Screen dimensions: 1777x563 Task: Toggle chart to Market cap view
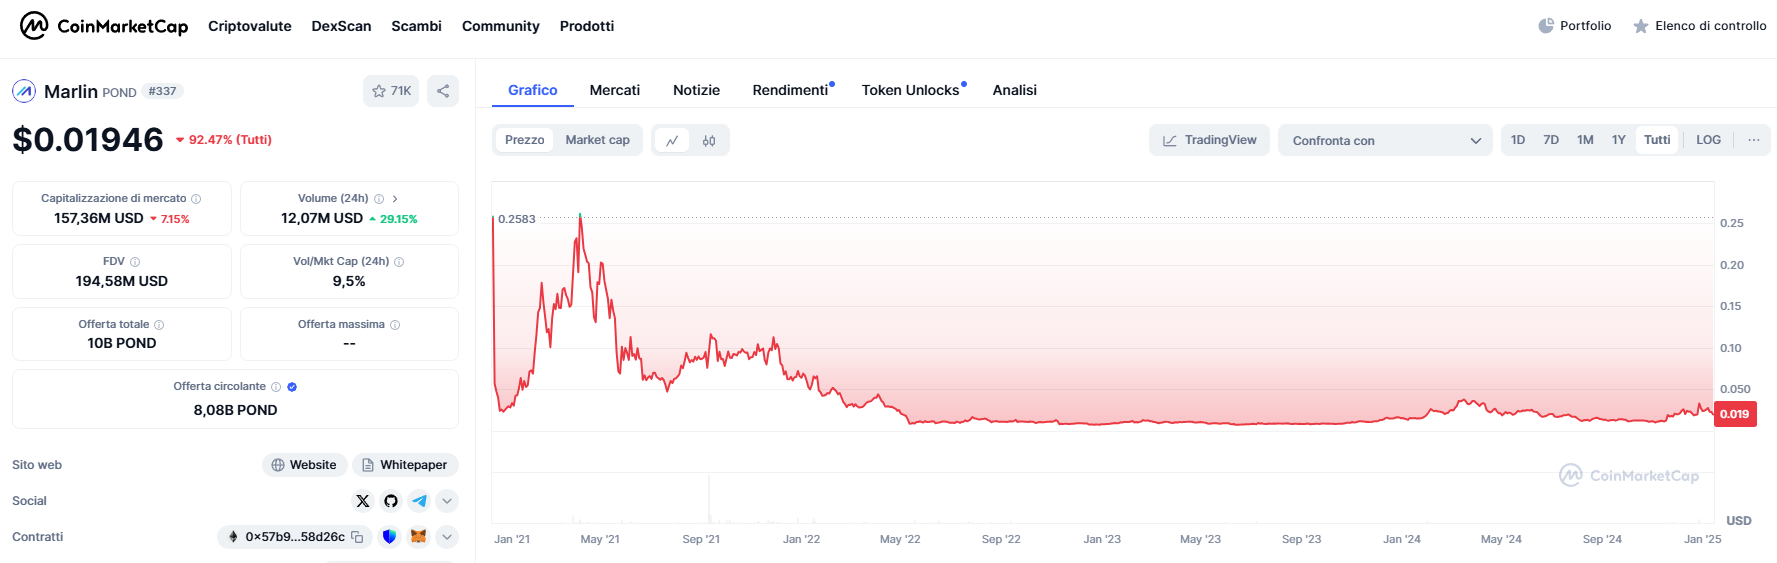pyautogui.click(x=597, y=140)
